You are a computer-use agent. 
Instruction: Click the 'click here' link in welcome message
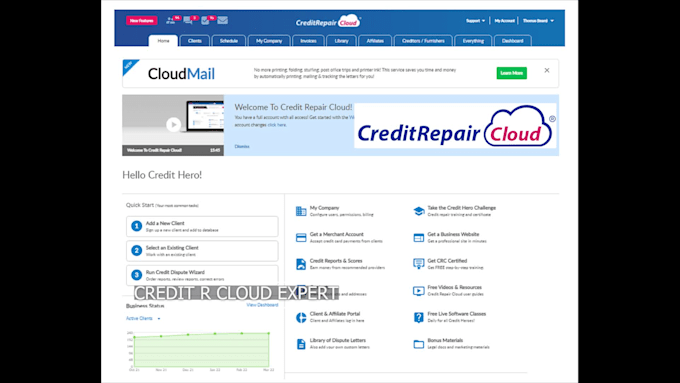(x=277, y=125)
